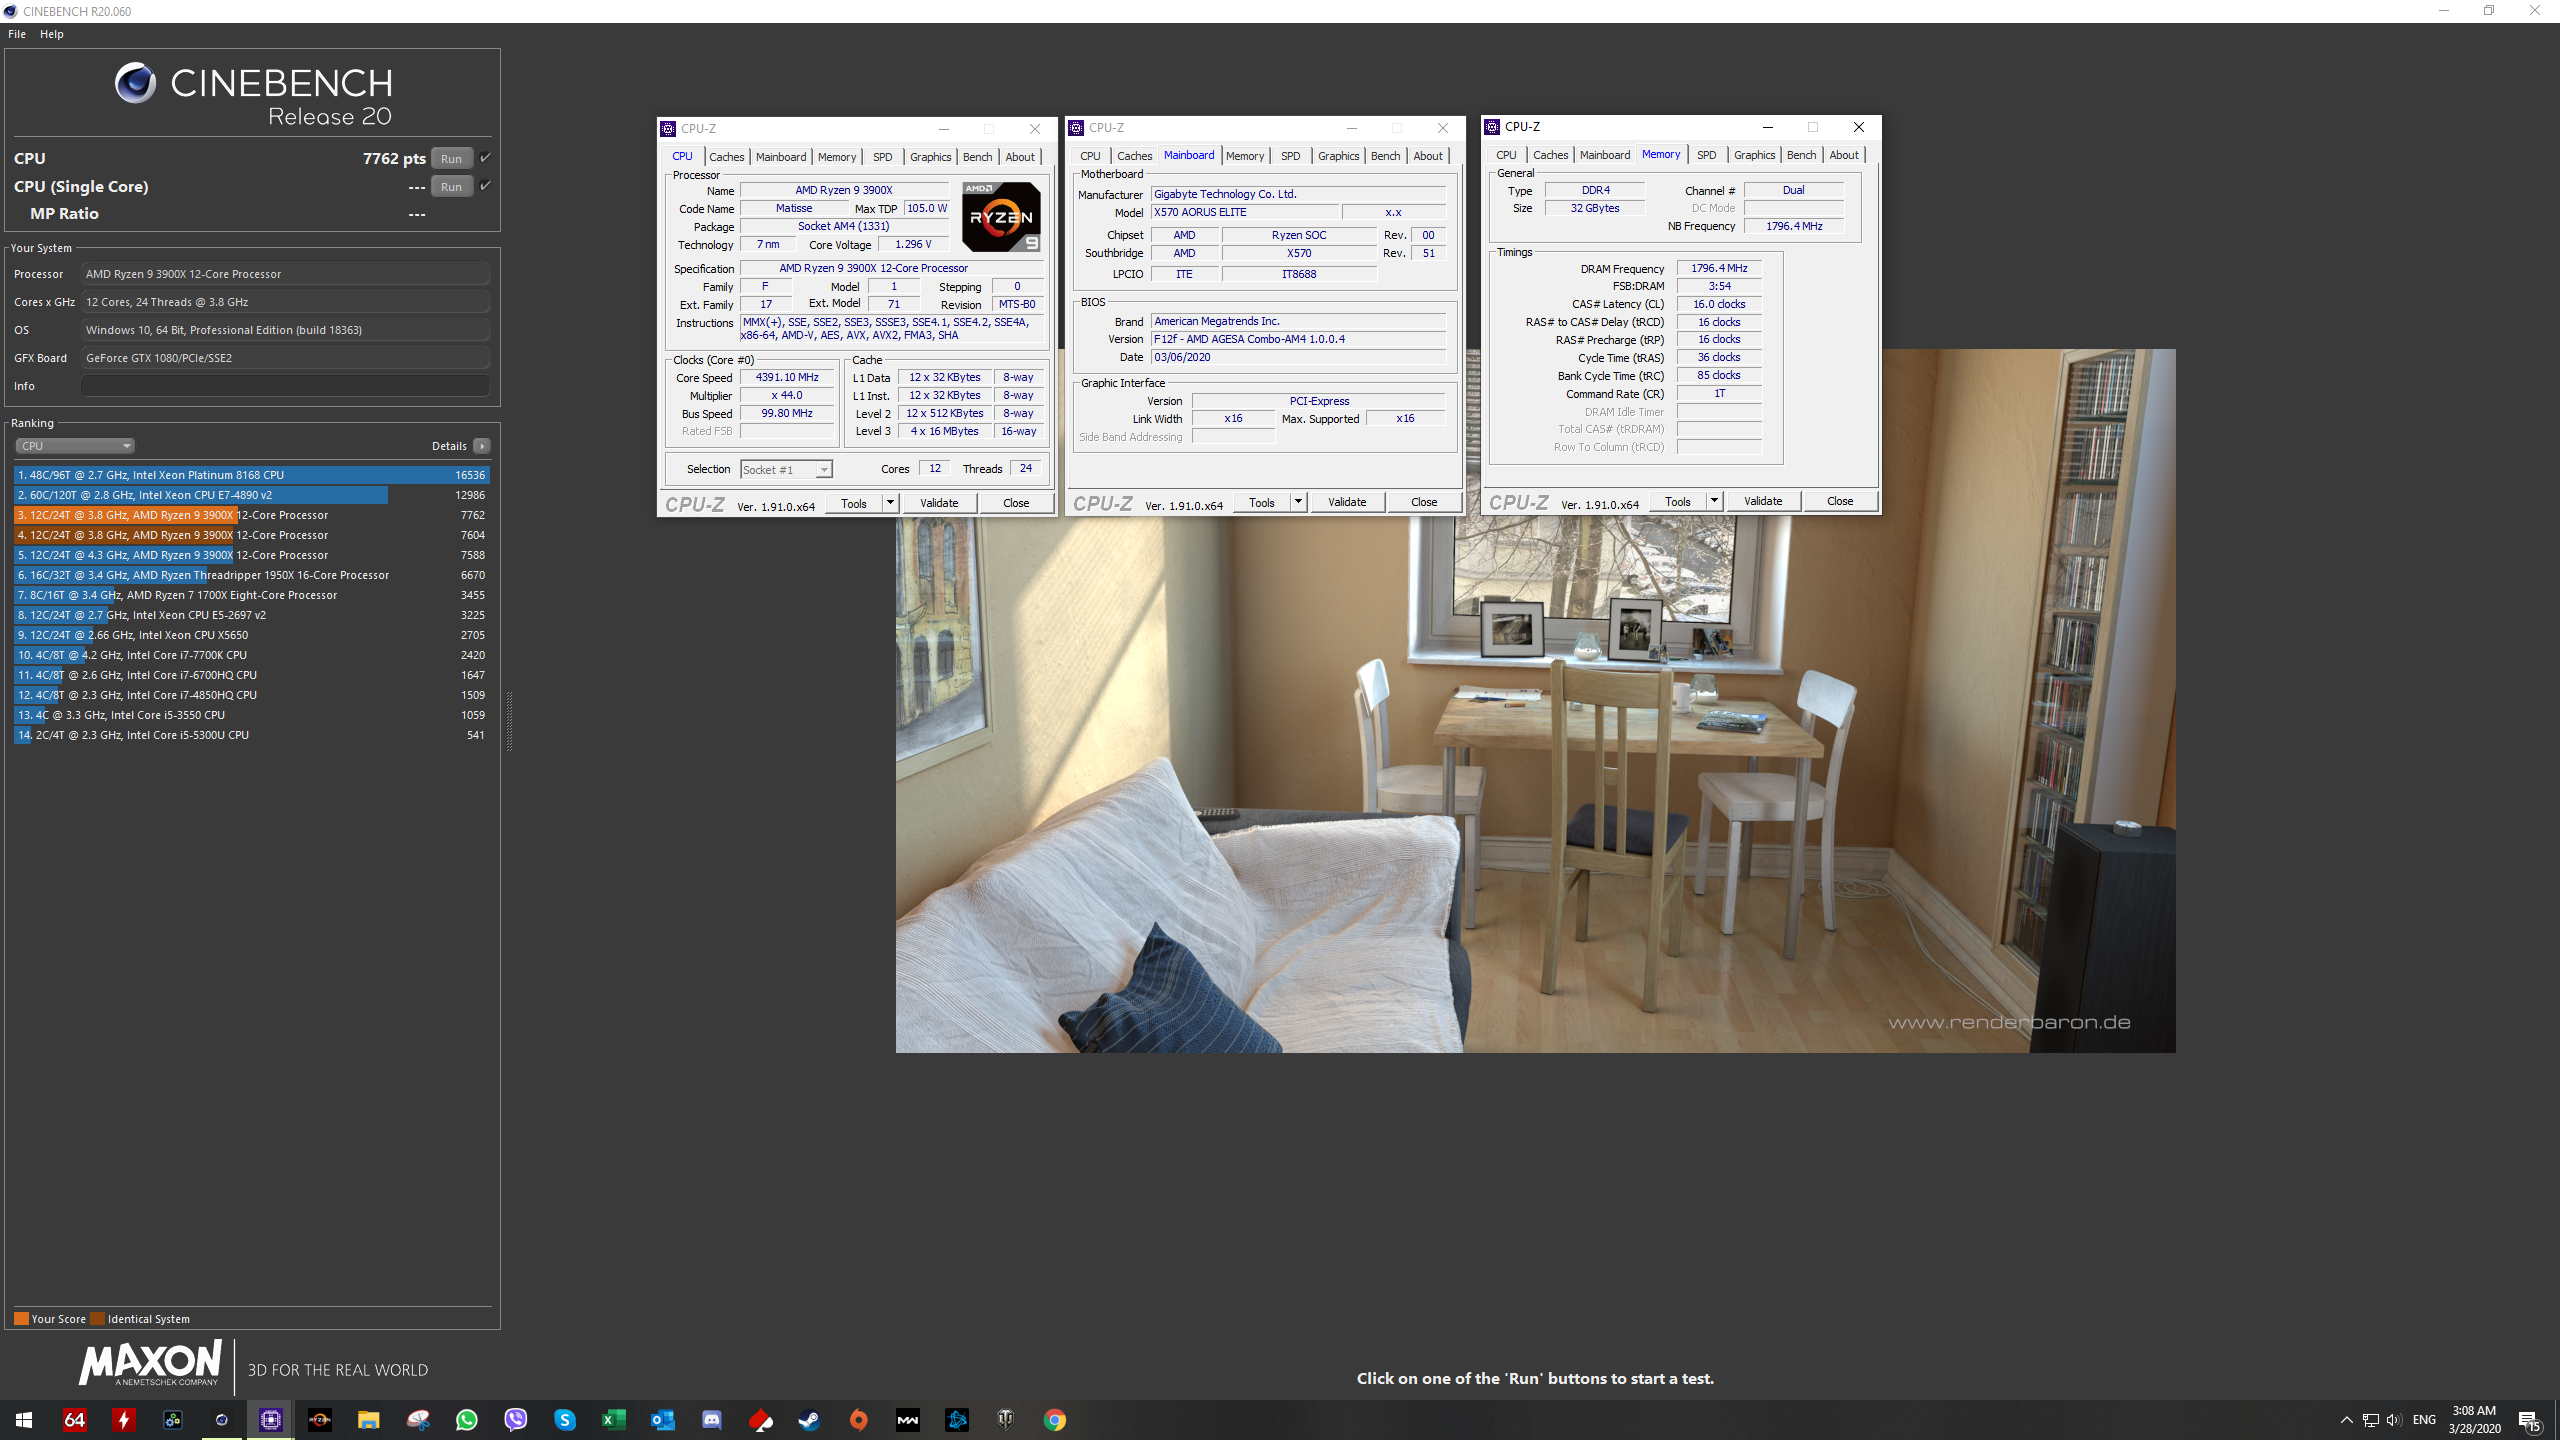Image resolution: width=2560 pixels, height=1440 pixels.
Task: Launch Discord from the taskbar
Action: [x=711, y=1419]
